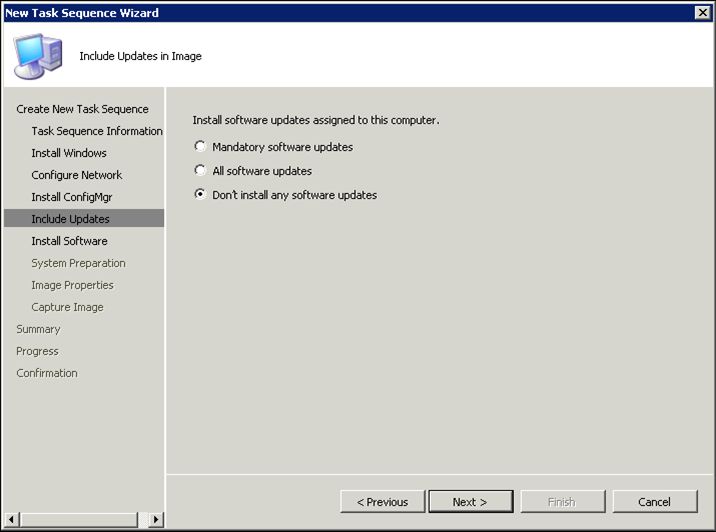Click the Progress step
716x532 pixels.
pos(37,351)
